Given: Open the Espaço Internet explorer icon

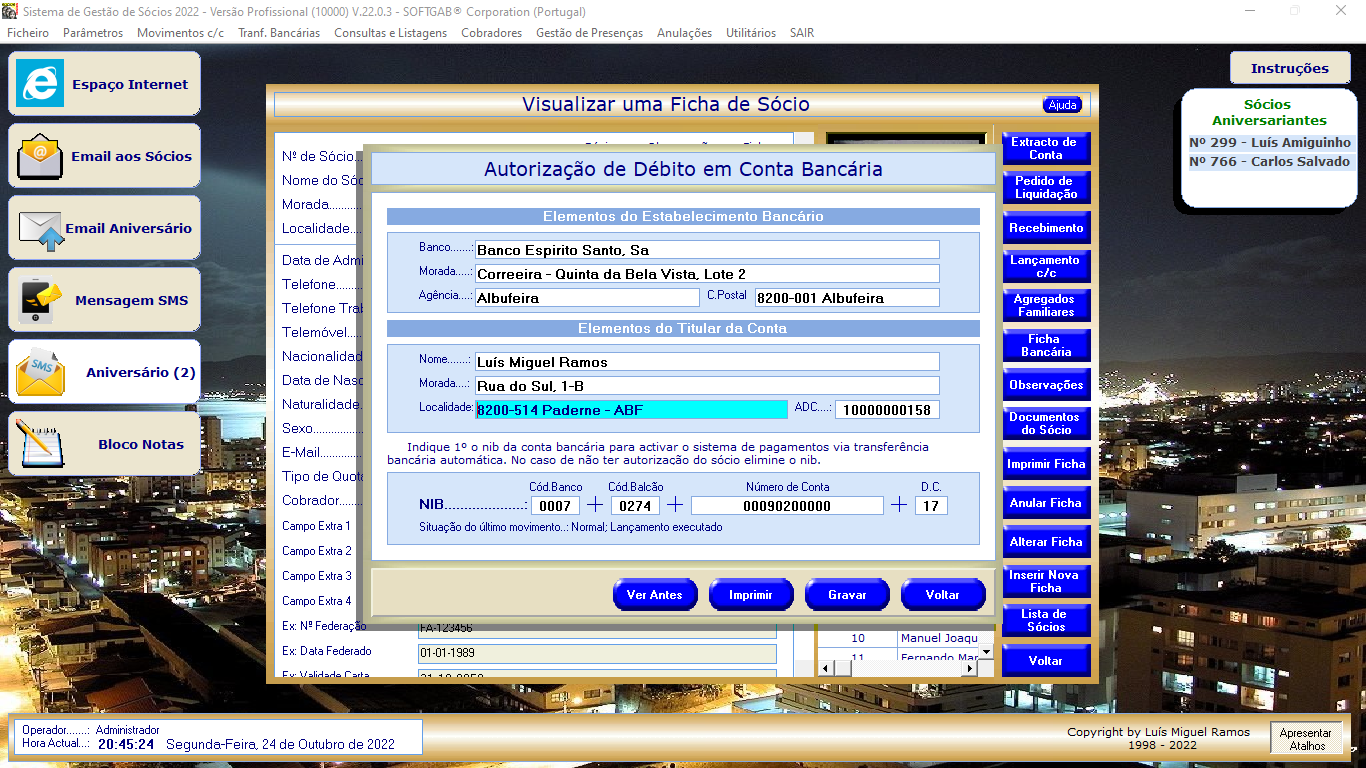Looking at the screenshot, I should click(40, 84).
